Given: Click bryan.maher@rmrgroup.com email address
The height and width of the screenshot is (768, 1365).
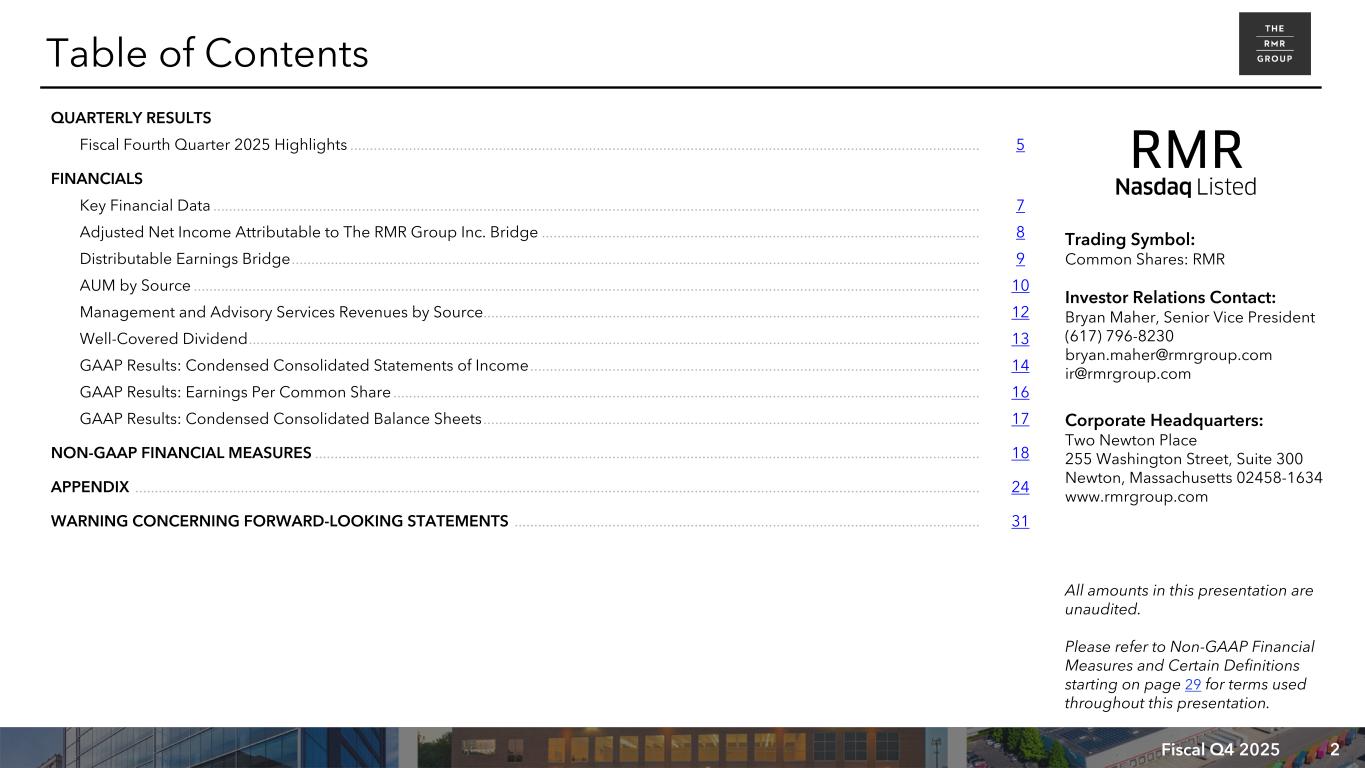Looking at the screenshot, I should tap(1168, 355).
